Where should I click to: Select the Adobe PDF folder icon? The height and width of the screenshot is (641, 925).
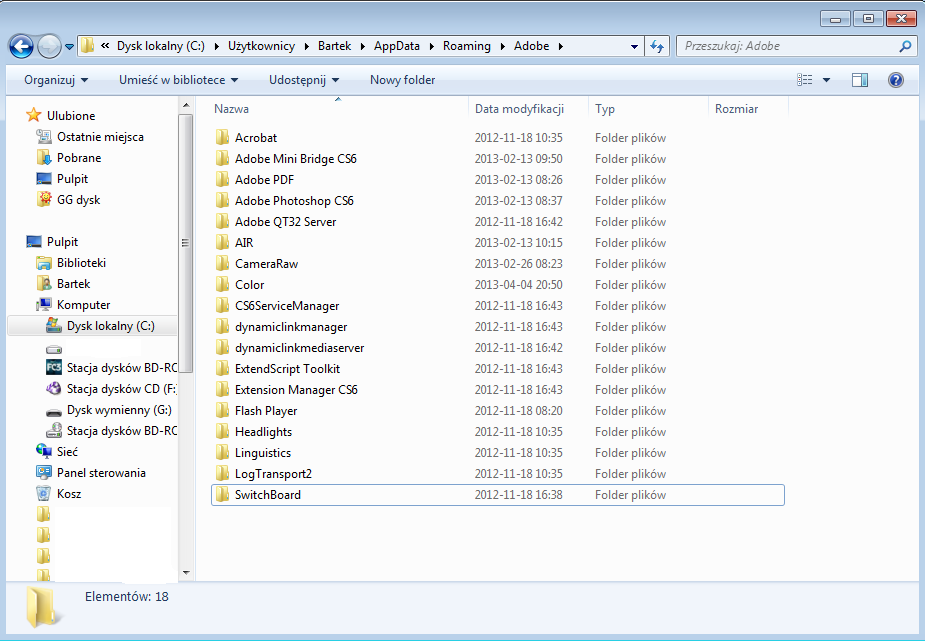pos(222,180)
